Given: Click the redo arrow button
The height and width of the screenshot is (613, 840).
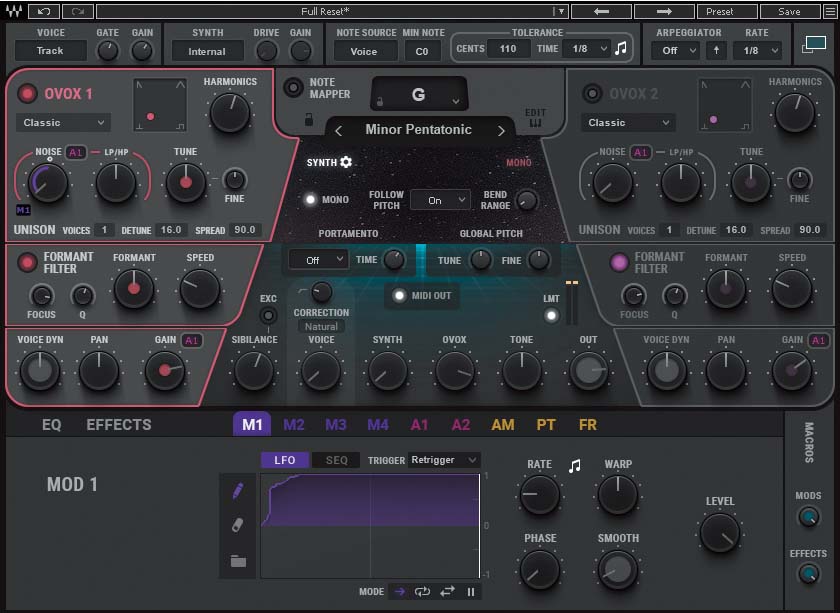Looking at the screenshot, I should (78, 11).
